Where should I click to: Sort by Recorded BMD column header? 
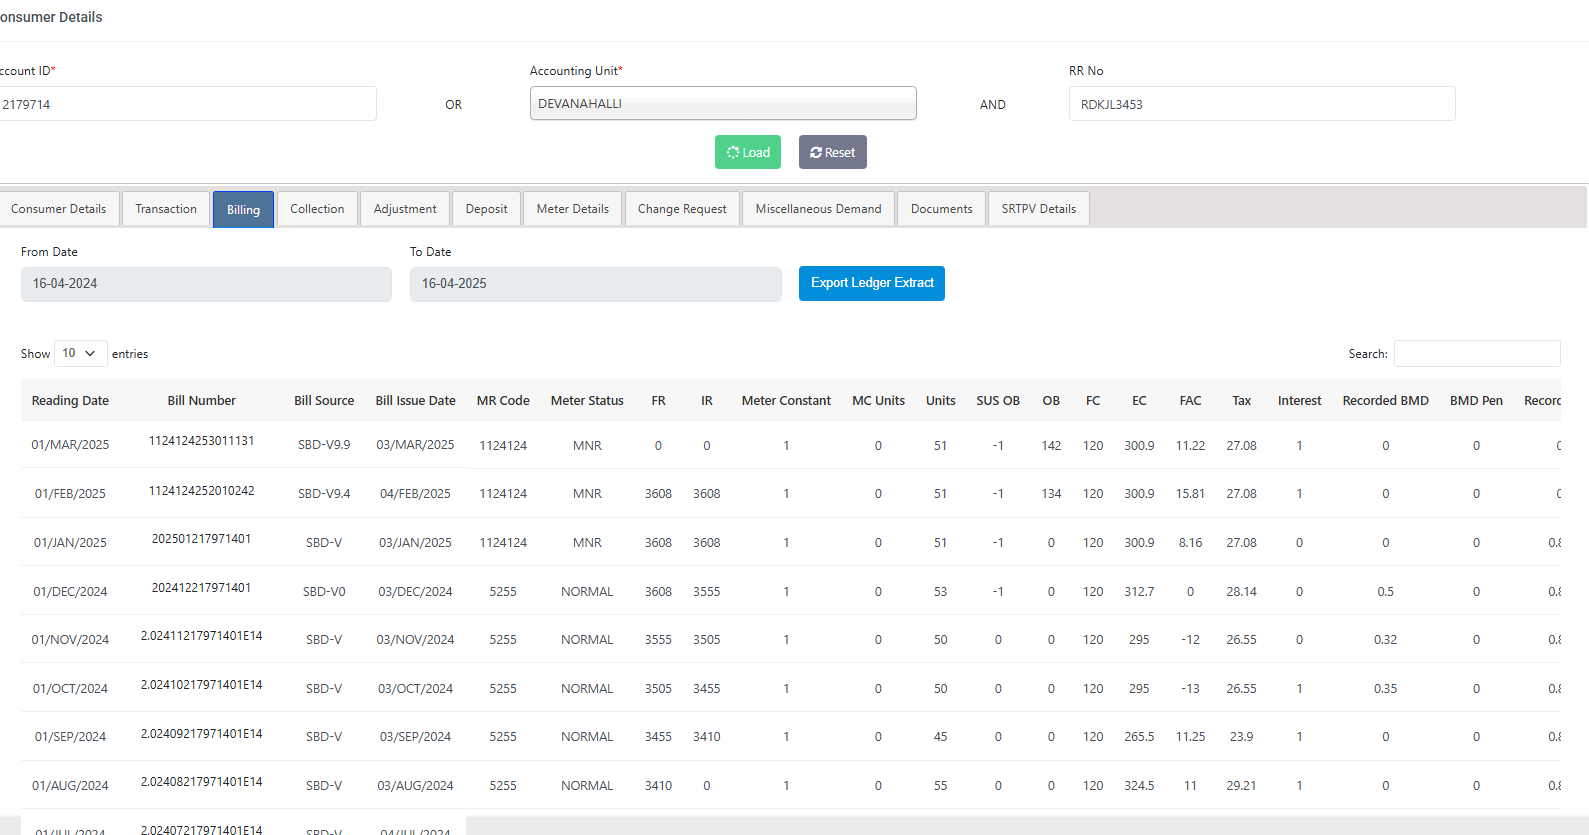click(x=1385, y=401)
